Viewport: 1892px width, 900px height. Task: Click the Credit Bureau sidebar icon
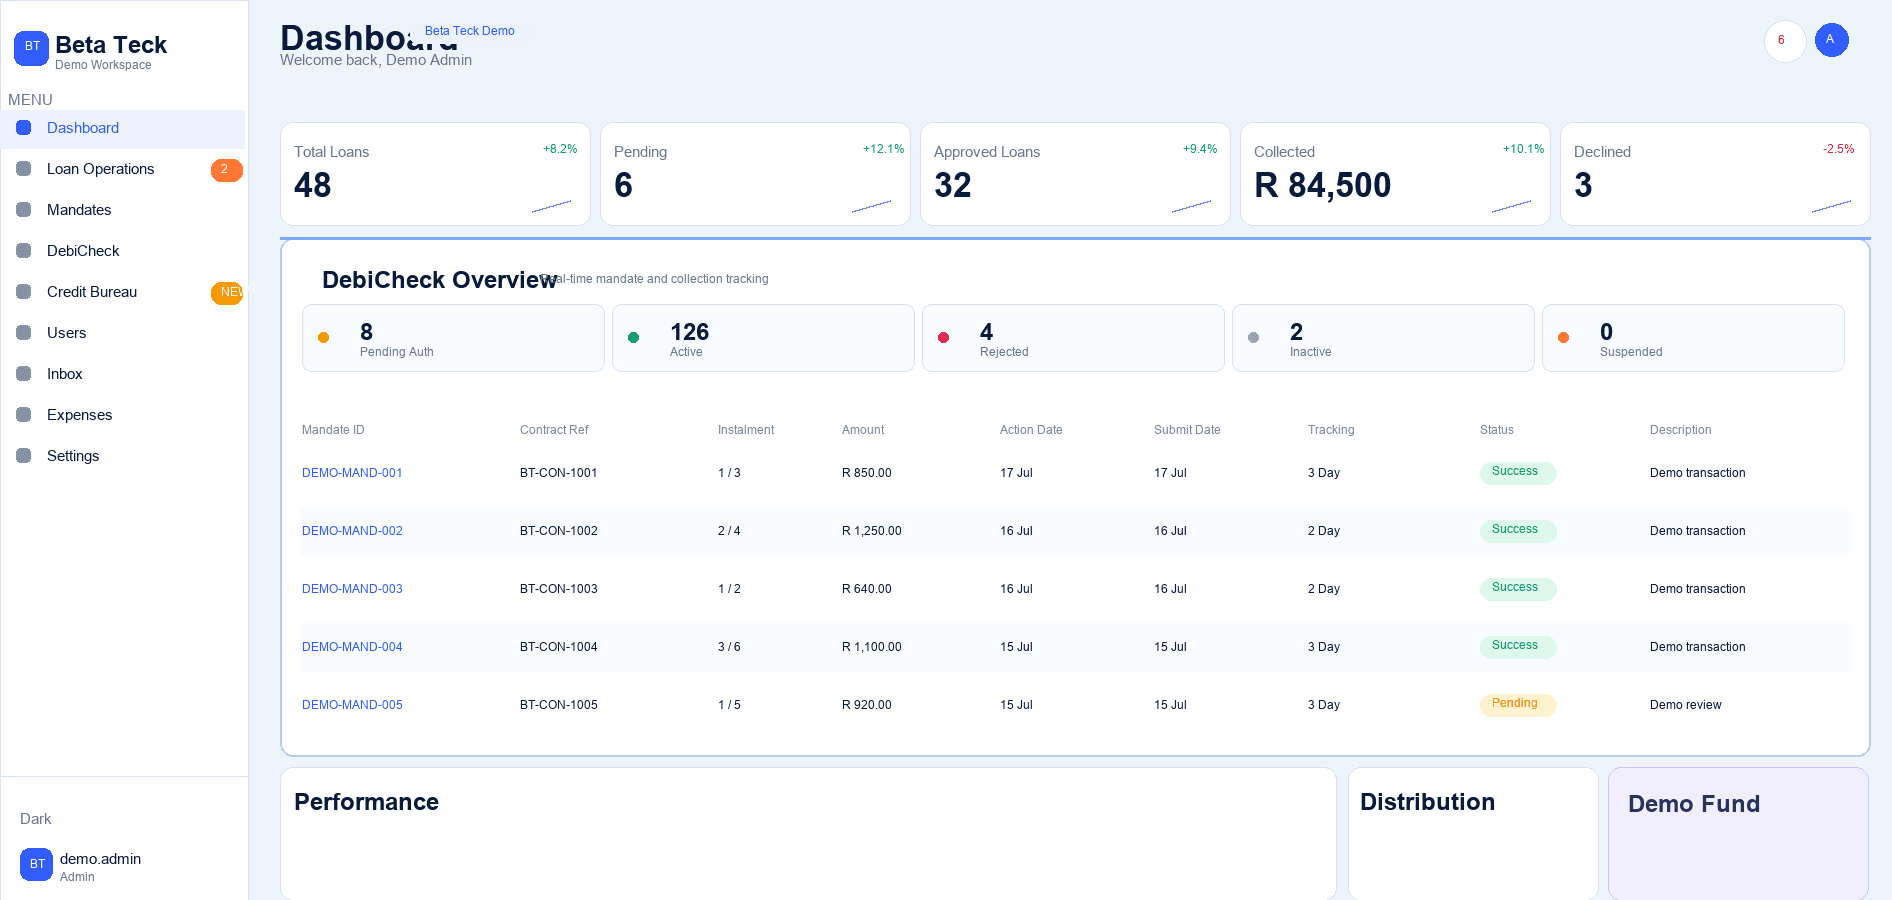click(x=24, y=292)
